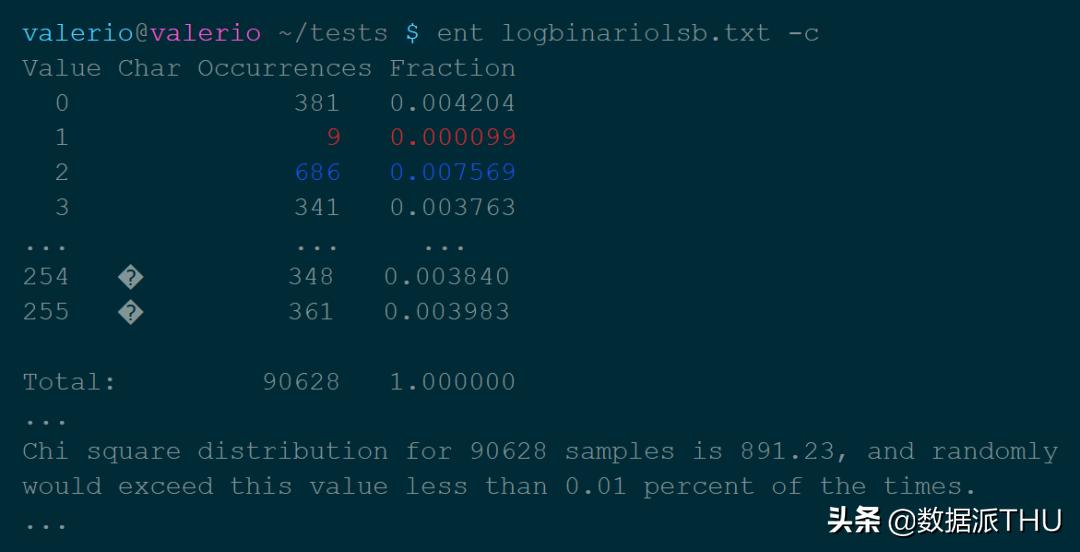Select the Total row's 90628 value
Screen dimensions: 1080x552
[x=301, y=382]
